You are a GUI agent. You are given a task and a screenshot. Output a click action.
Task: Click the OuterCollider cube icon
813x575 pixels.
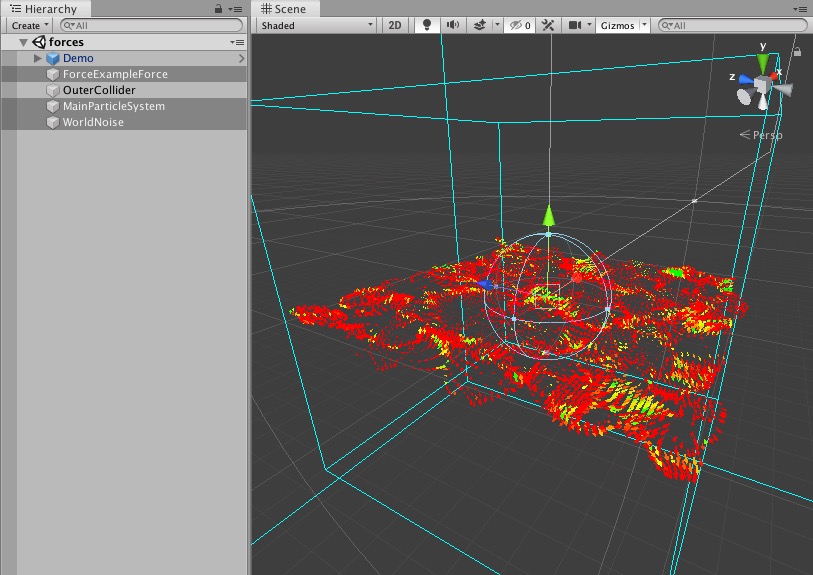[53, 90]
